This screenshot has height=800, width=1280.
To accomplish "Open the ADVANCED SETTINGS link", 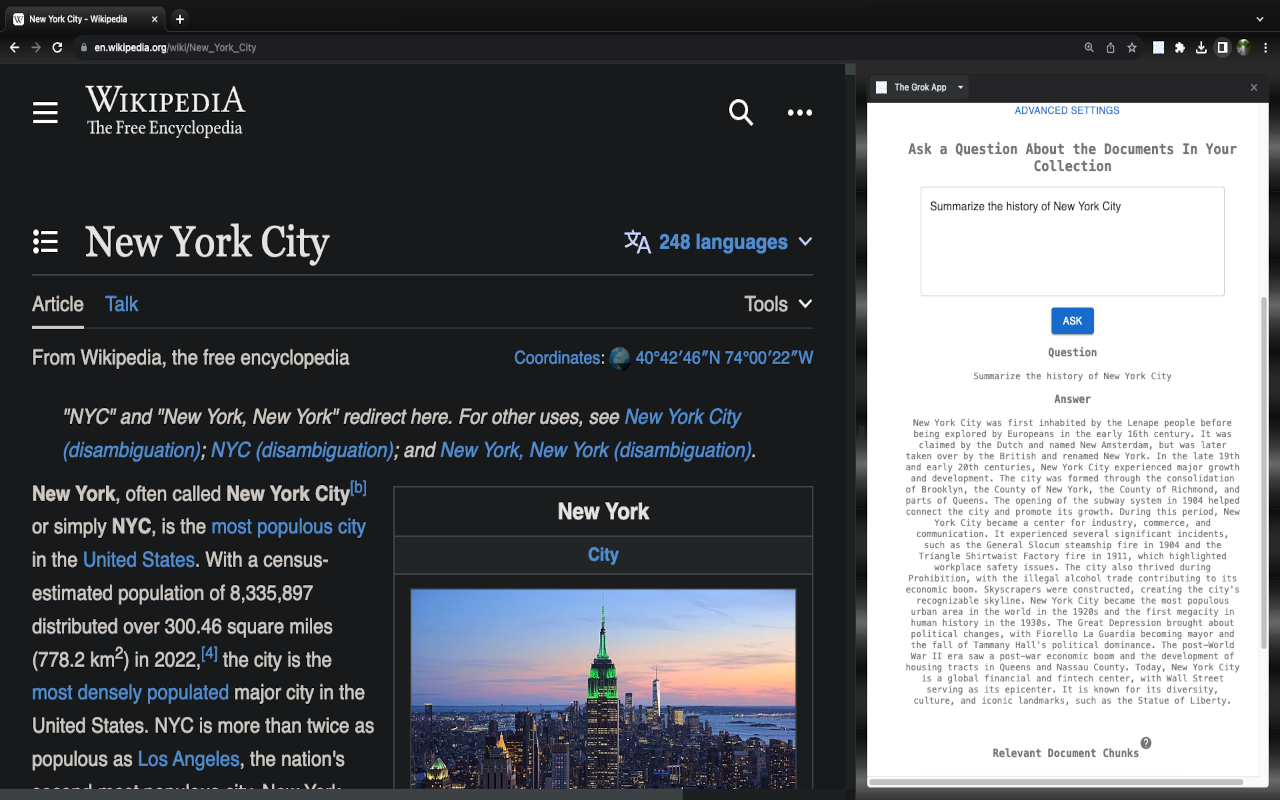I will pos(1067,110).
